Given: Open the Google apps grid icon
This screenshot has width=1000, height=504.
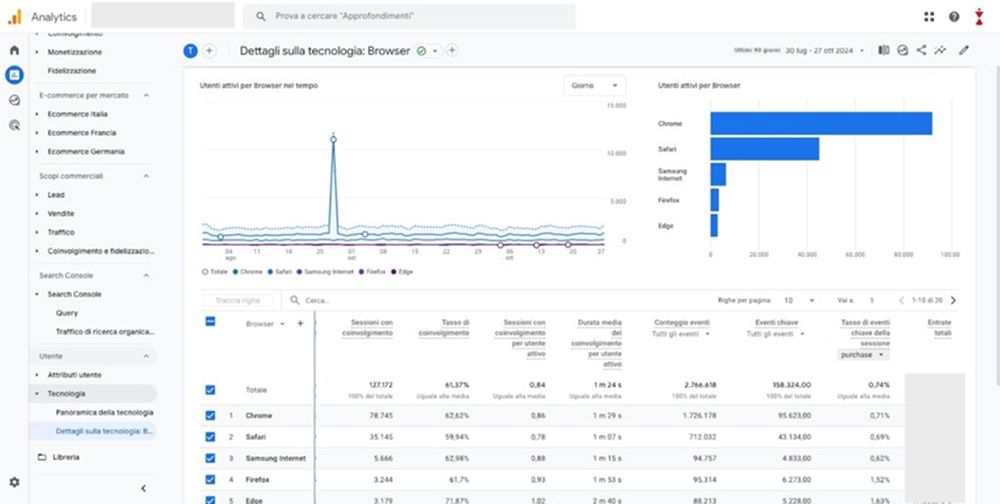Looking at the screenshot, I should tap(929, 17).
